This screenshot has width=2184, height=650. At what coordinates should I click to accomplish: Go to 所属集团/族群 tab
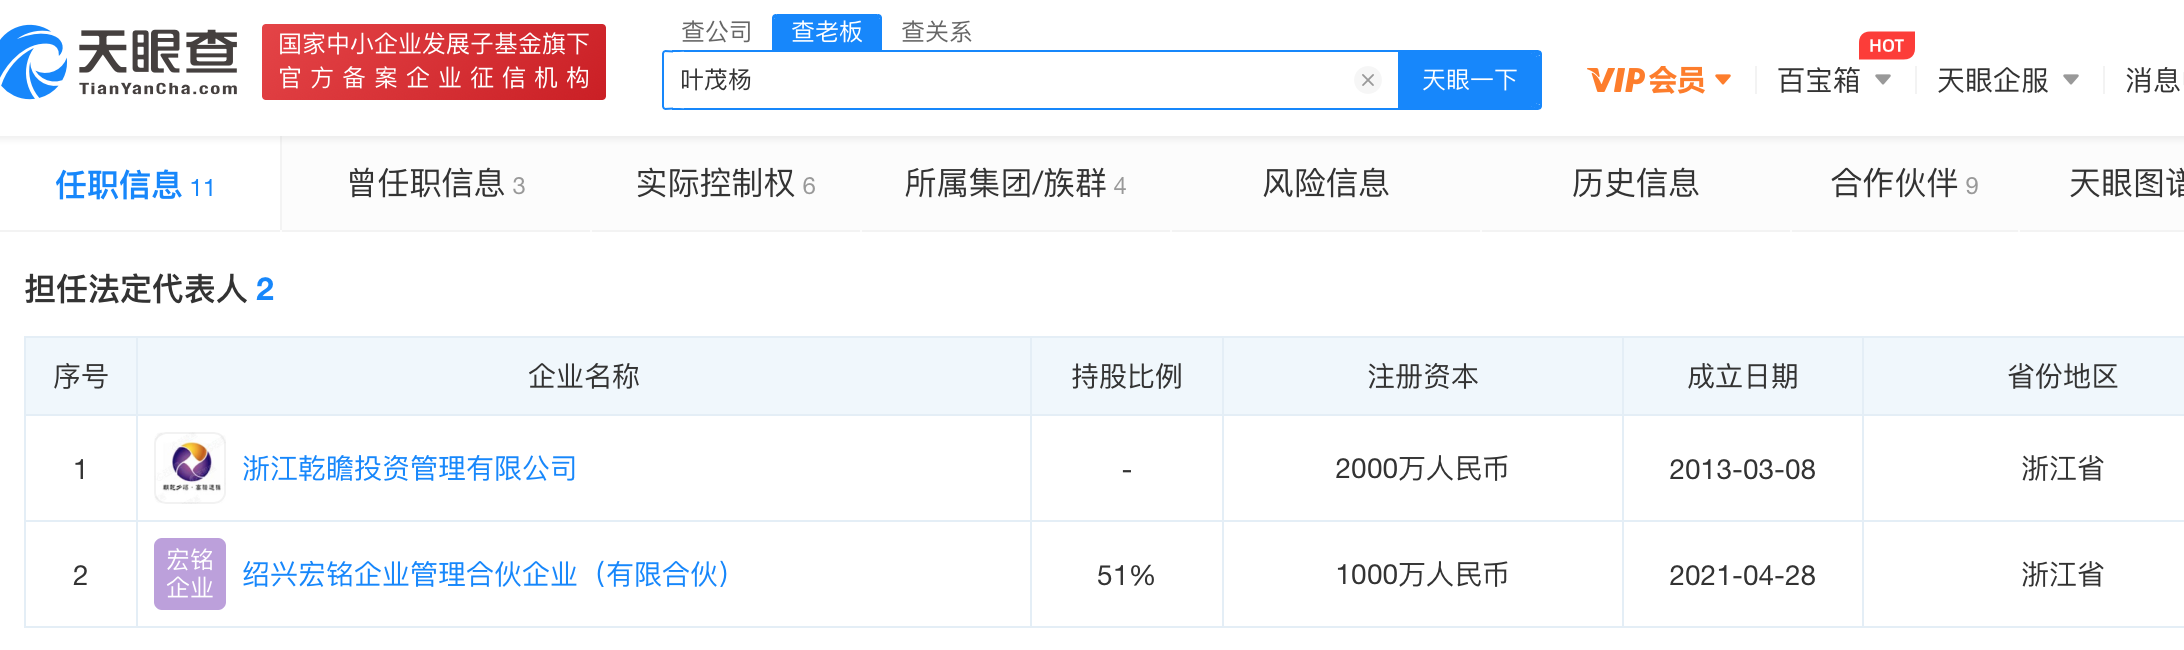coord(1014,184)
